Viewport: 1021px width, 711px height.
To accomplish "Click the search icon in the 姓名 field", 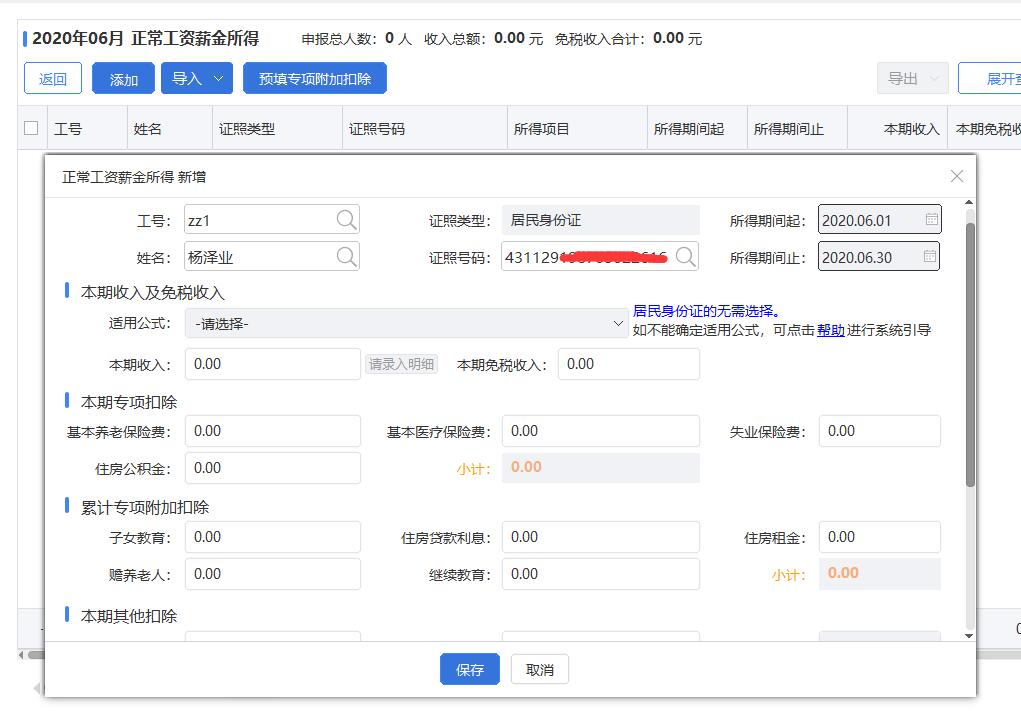I will tap(346, 257).
